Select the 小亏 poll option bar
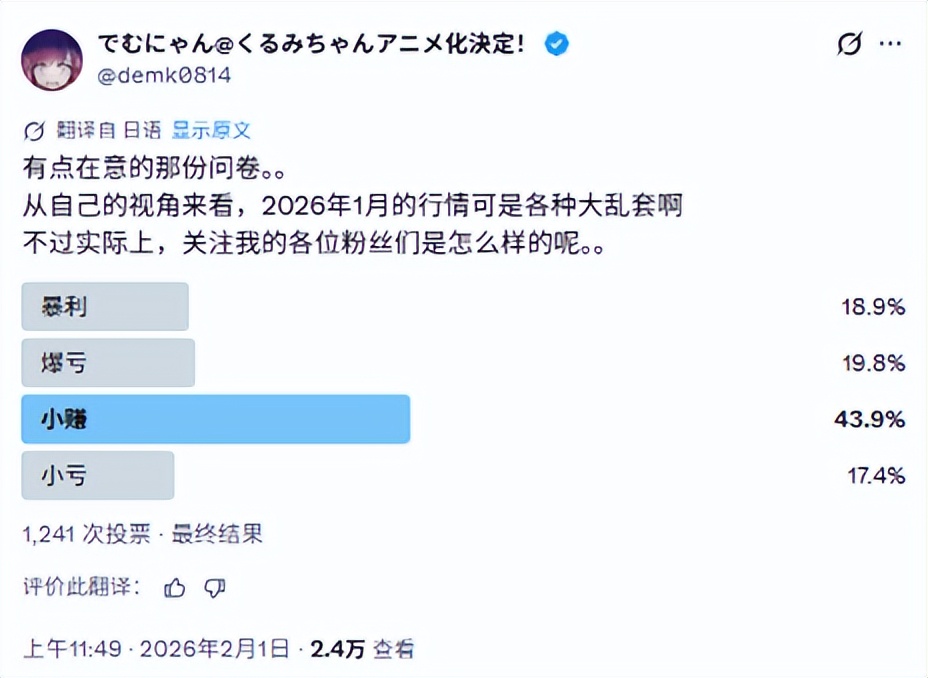The width and height of the screenshot is (928, 678). [x=98, y=475]
